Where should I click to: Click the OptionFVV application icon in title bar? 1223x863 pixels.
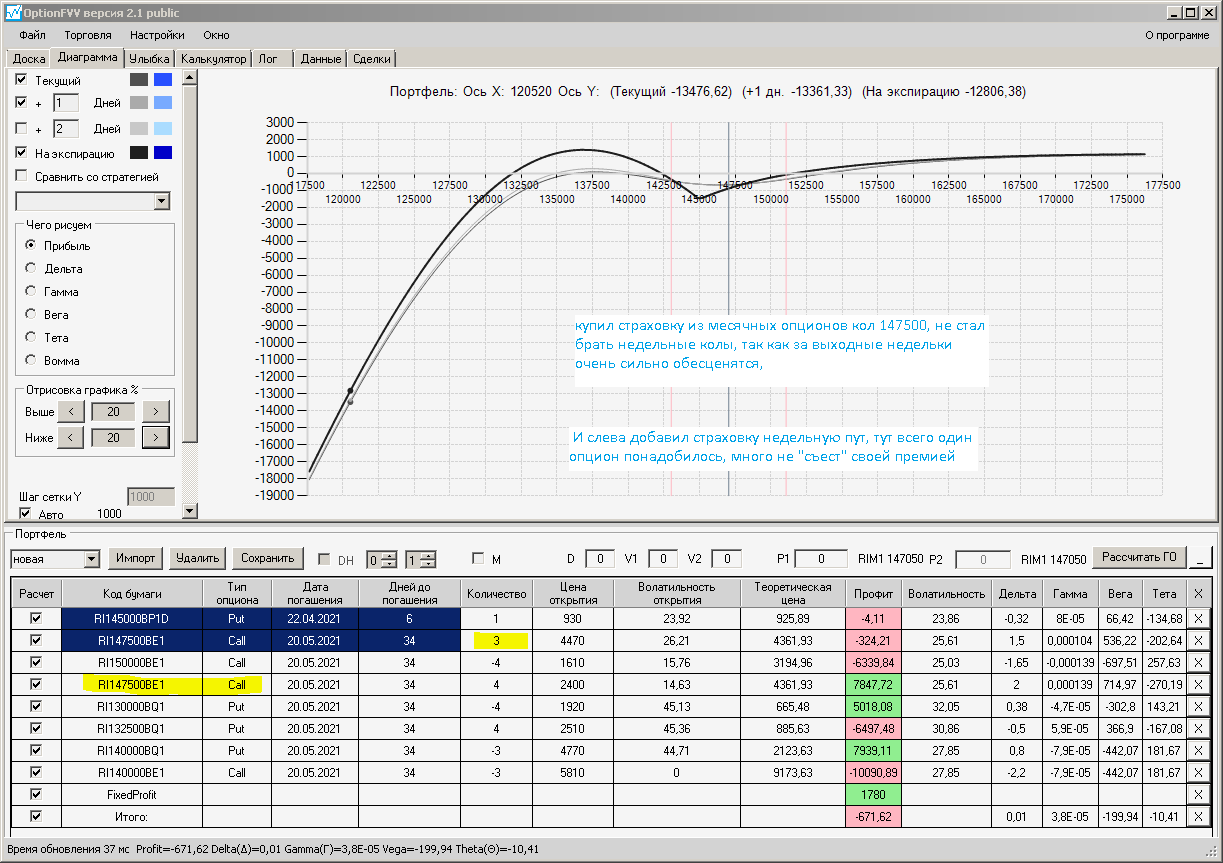pos(13,13)
